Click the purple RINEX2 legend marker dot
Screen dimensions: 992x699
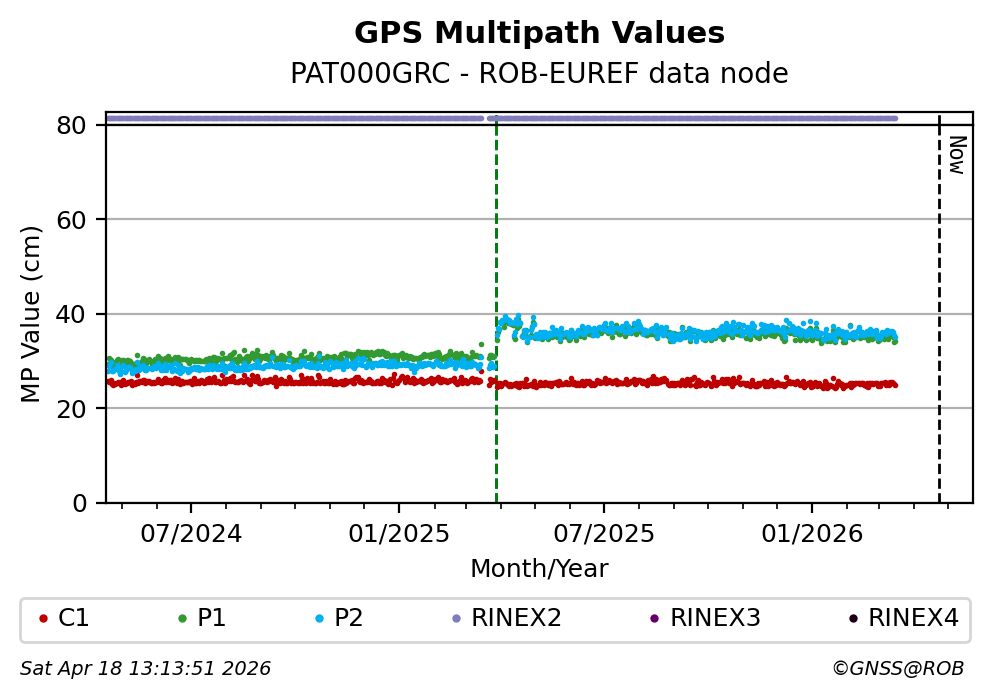[x=457, y=619]
